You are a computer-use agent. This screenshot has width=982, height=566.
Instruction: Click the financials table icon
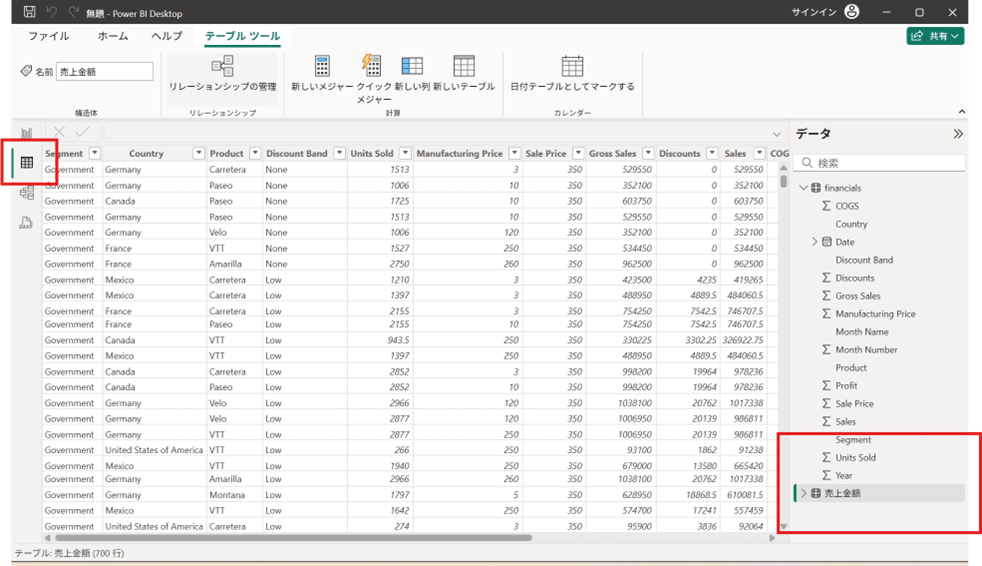pos(816,188)
